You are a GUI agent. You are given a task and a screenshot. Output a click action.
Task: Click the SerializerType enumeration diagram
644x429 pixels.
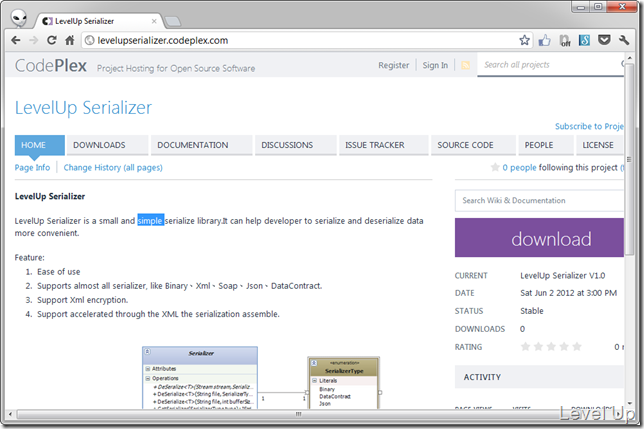tap(344, 383)
